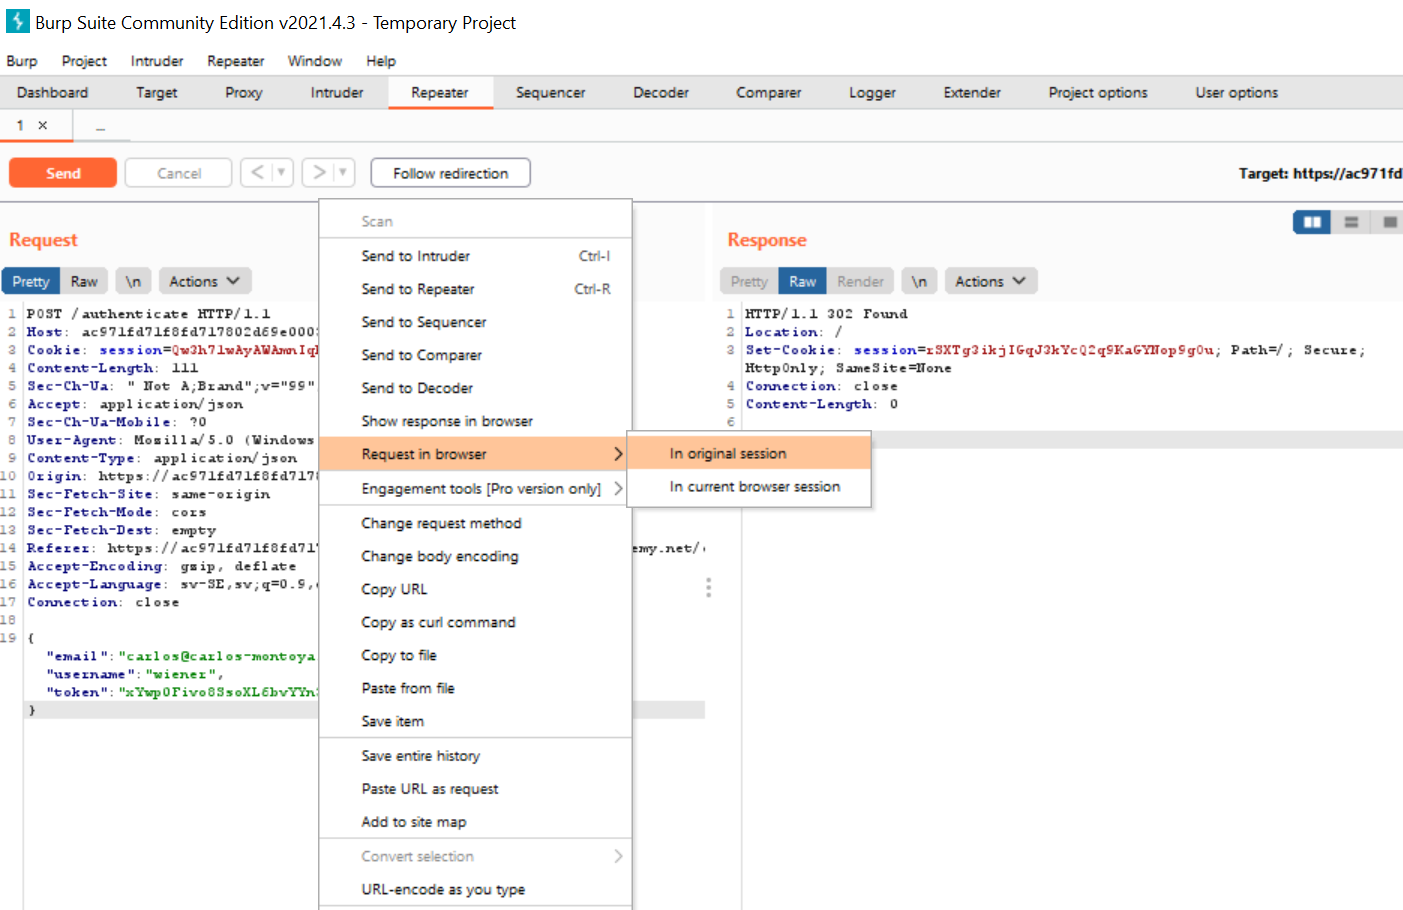Expand the Request in browser submenu
The image size is (1403, 910).
click(475, 454)
